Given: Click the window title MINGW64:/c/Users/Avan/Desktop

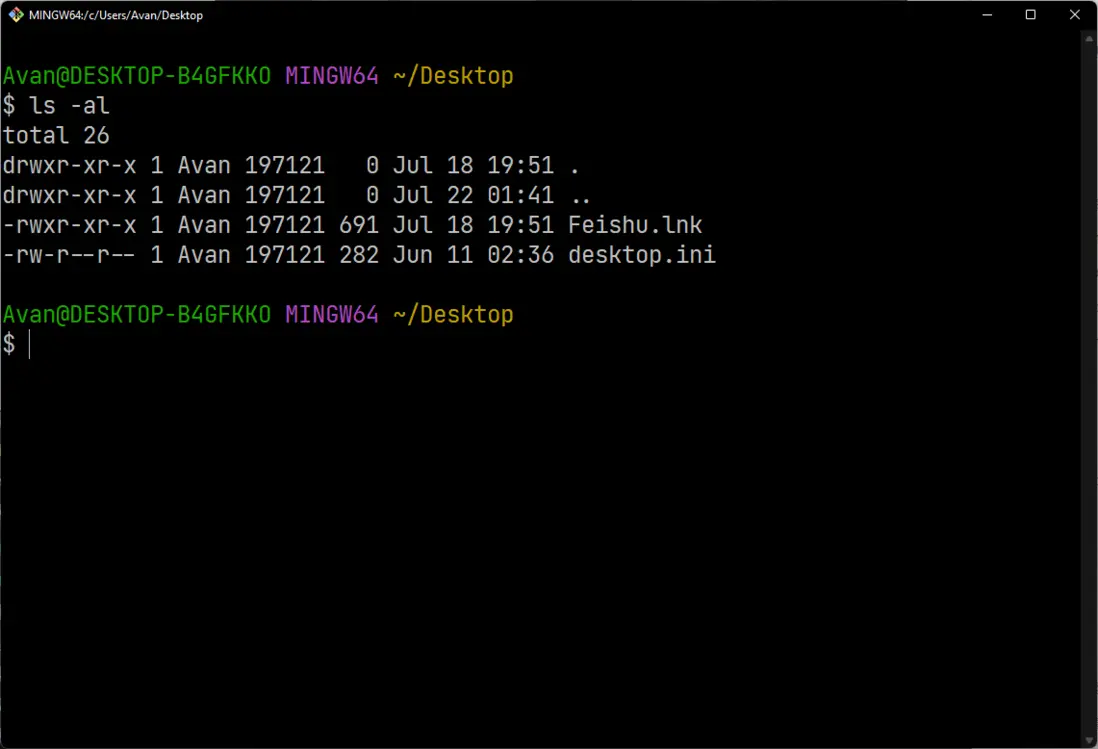Looking at the screenshot, I should point(116,15).
